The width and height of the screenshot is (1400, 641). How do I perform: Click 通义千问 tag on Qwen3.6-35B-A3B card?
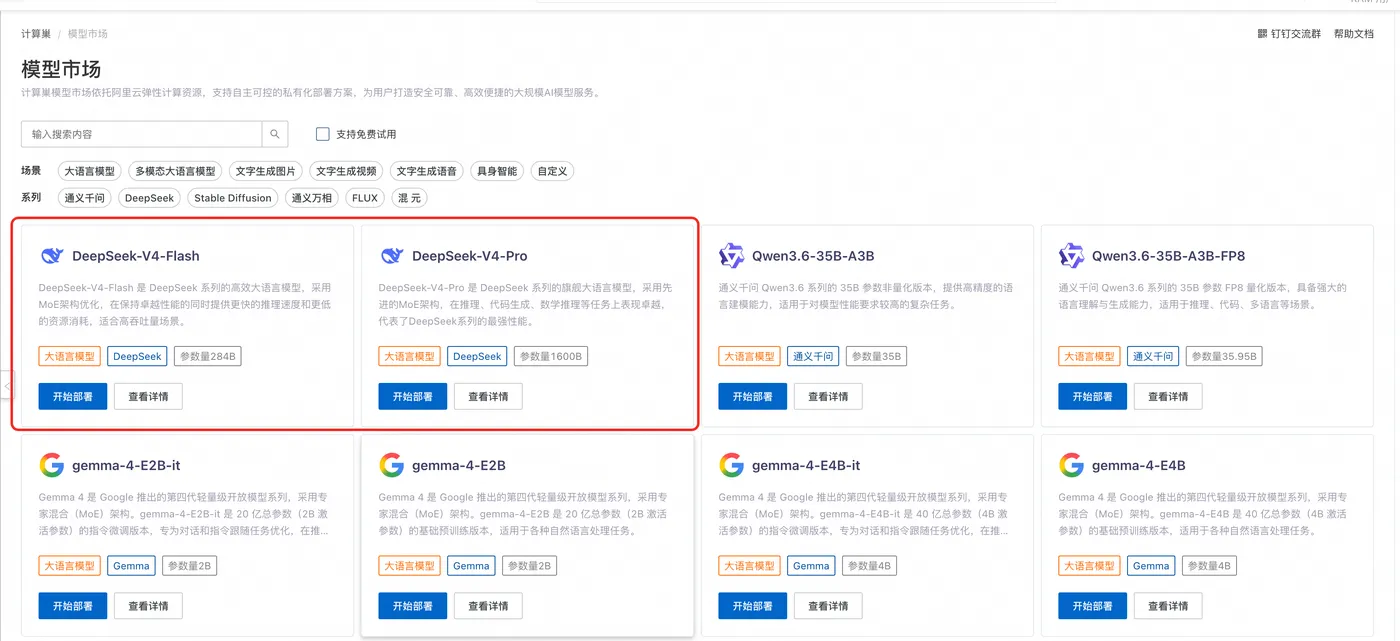pos(813,356)
